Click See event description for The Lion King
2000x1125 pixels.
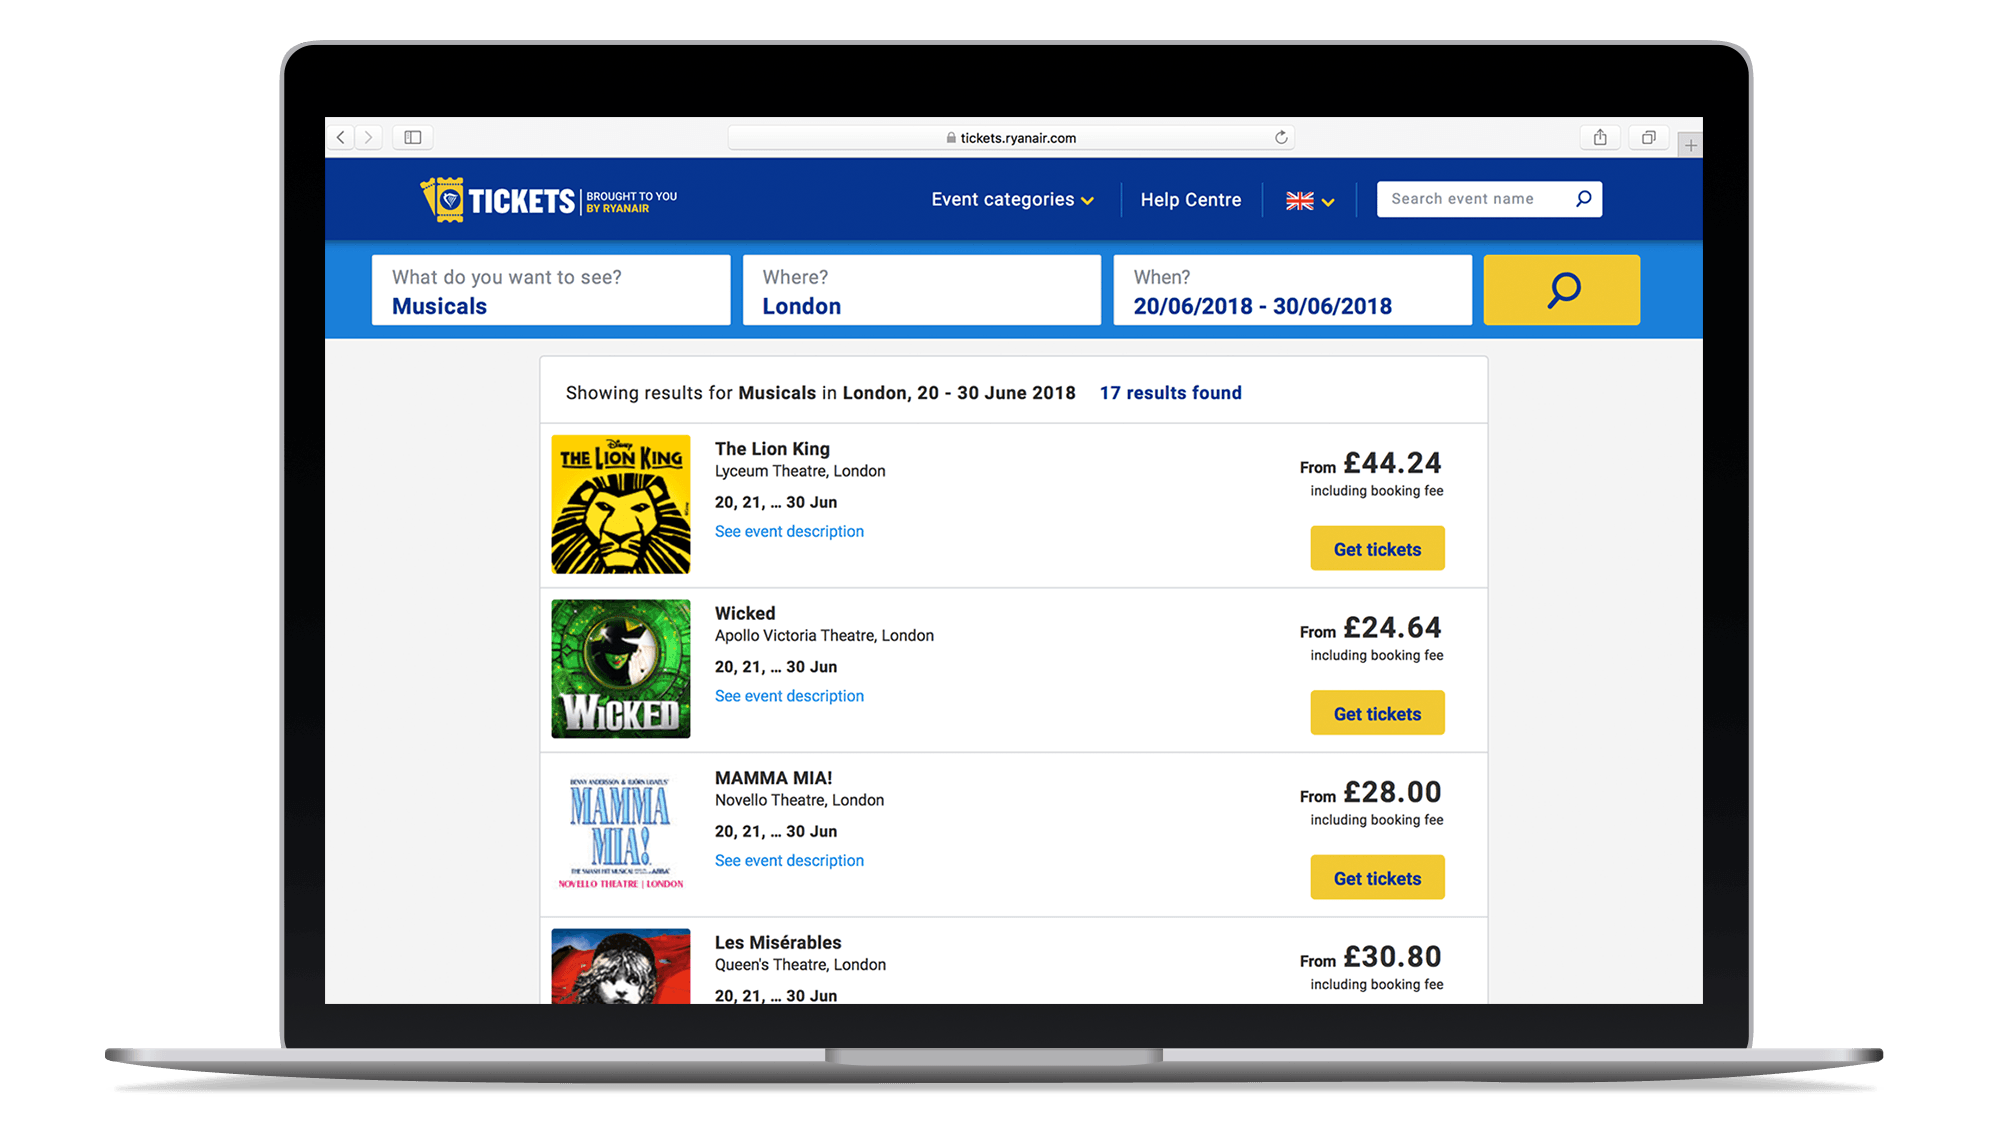point(788,530)
